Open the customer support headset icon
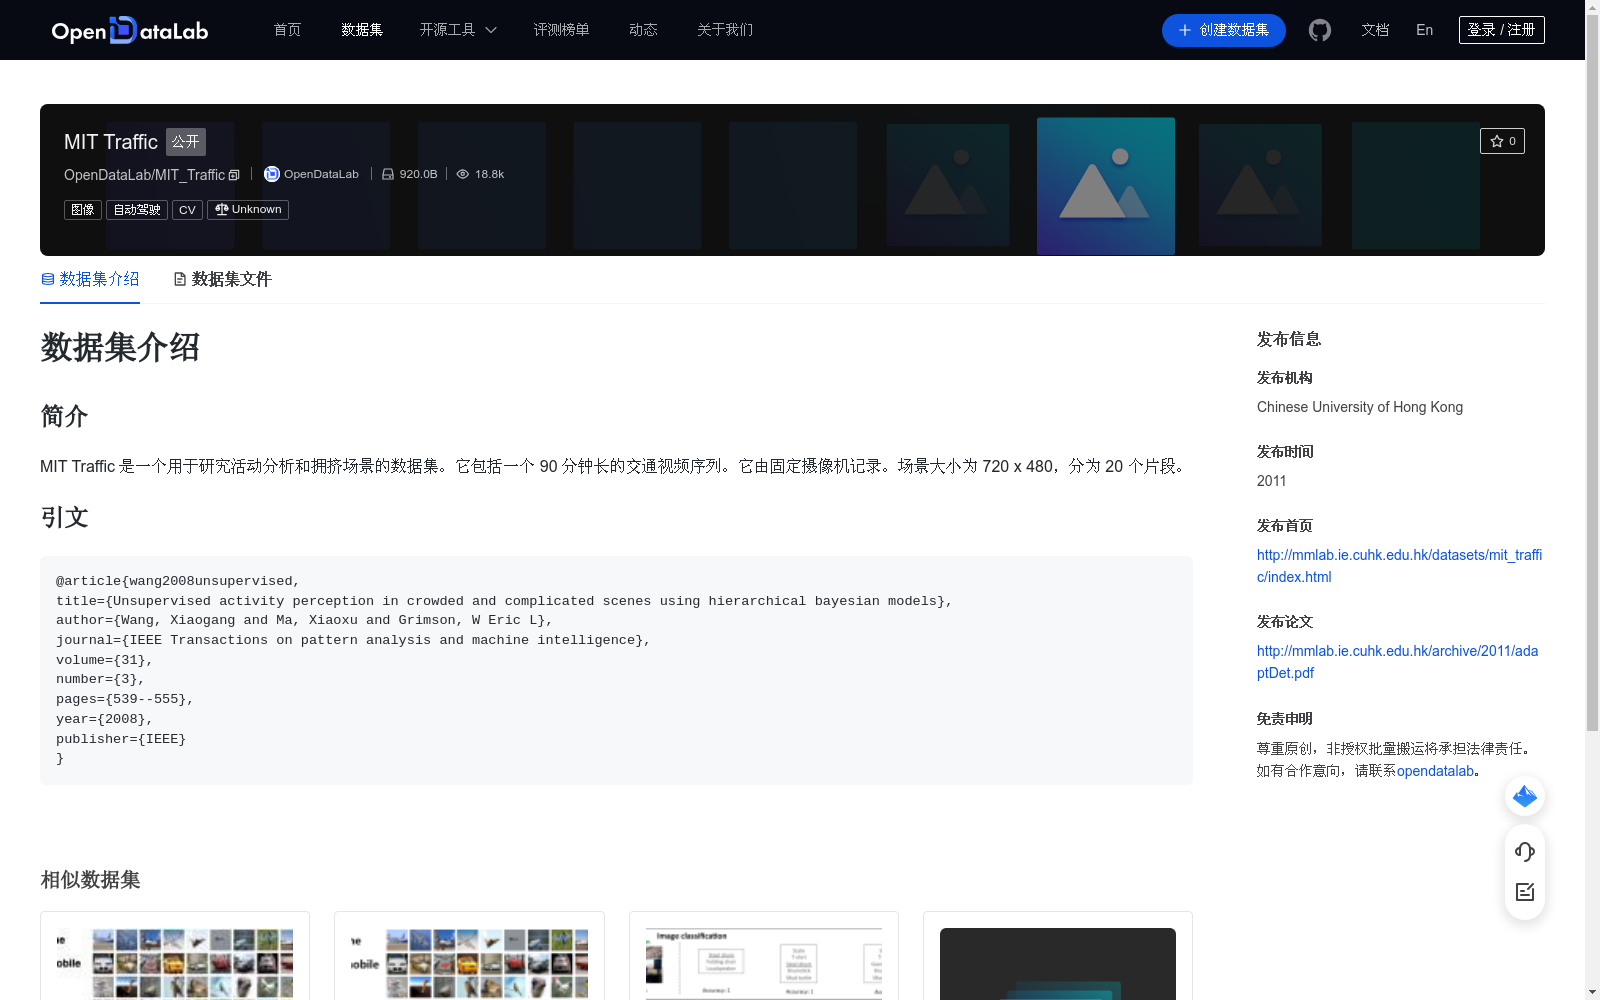 tap(1525, 852)
